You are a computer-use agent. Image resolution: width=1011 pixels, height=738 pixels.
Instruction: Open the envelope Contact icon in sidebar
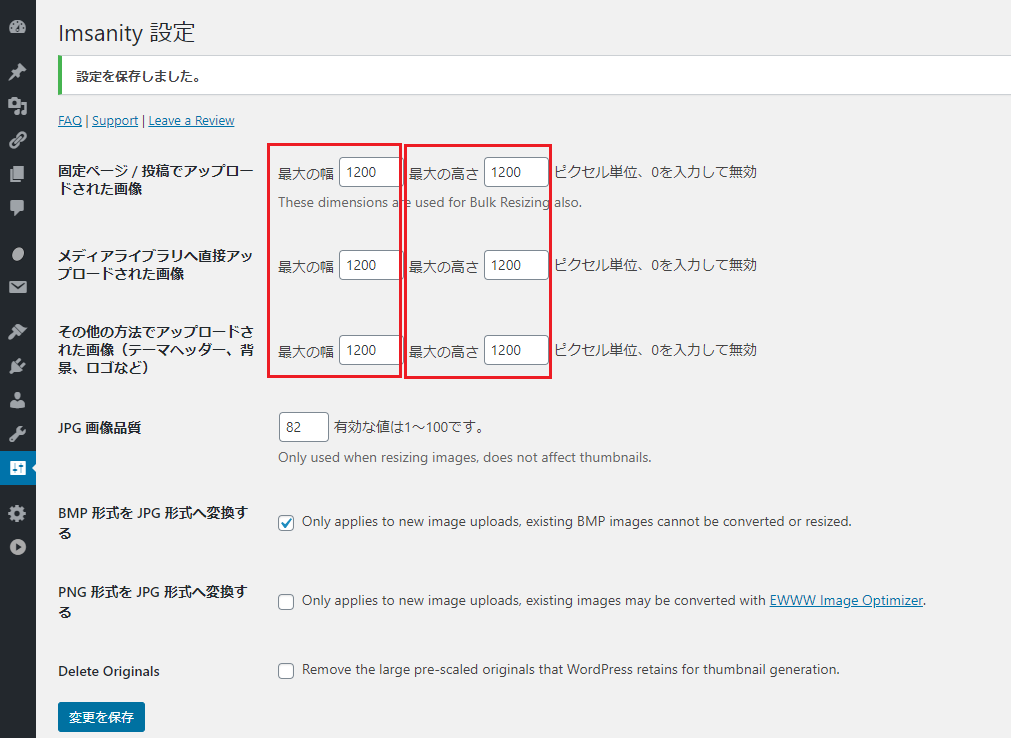(17, 288)
